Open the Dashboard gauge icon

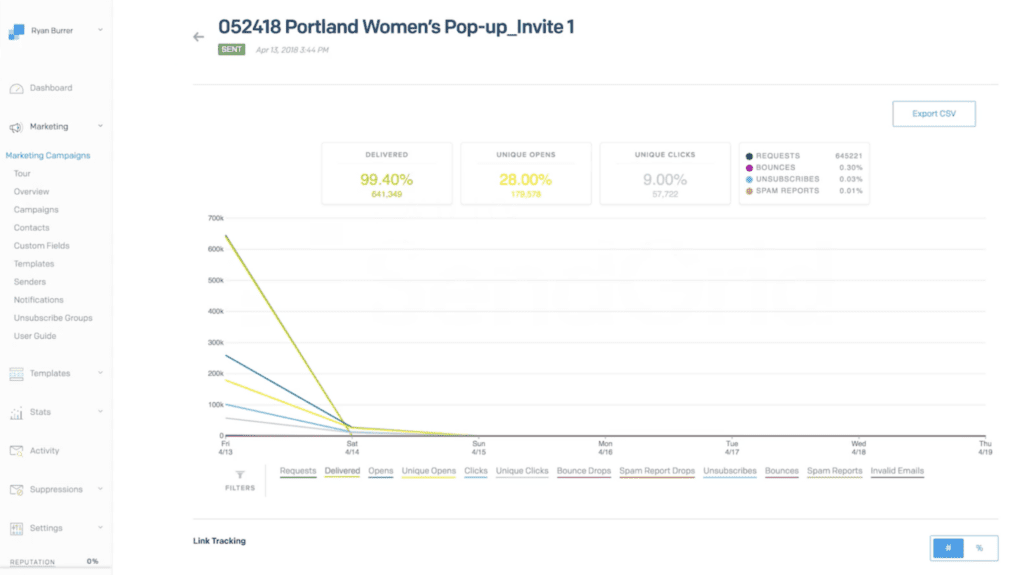click(x=16, y=88)
